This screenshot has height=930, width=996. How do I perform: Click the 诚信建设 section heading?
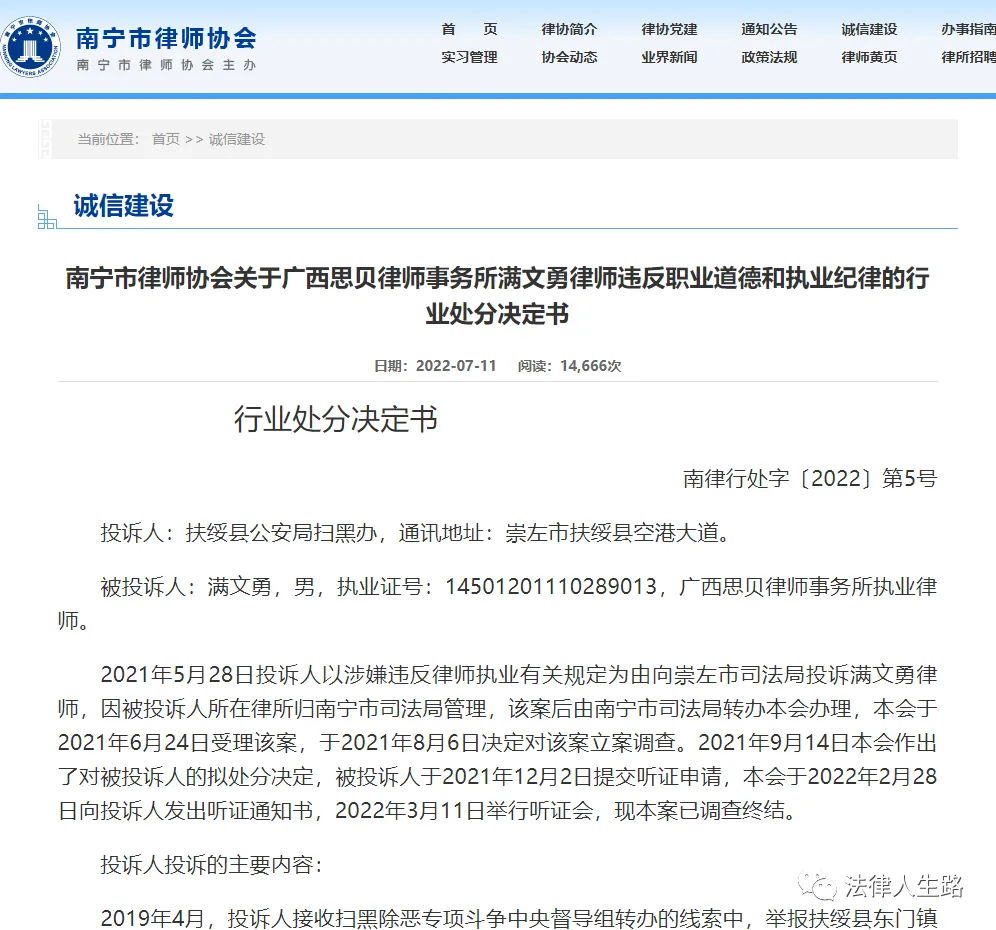(123, 206)
